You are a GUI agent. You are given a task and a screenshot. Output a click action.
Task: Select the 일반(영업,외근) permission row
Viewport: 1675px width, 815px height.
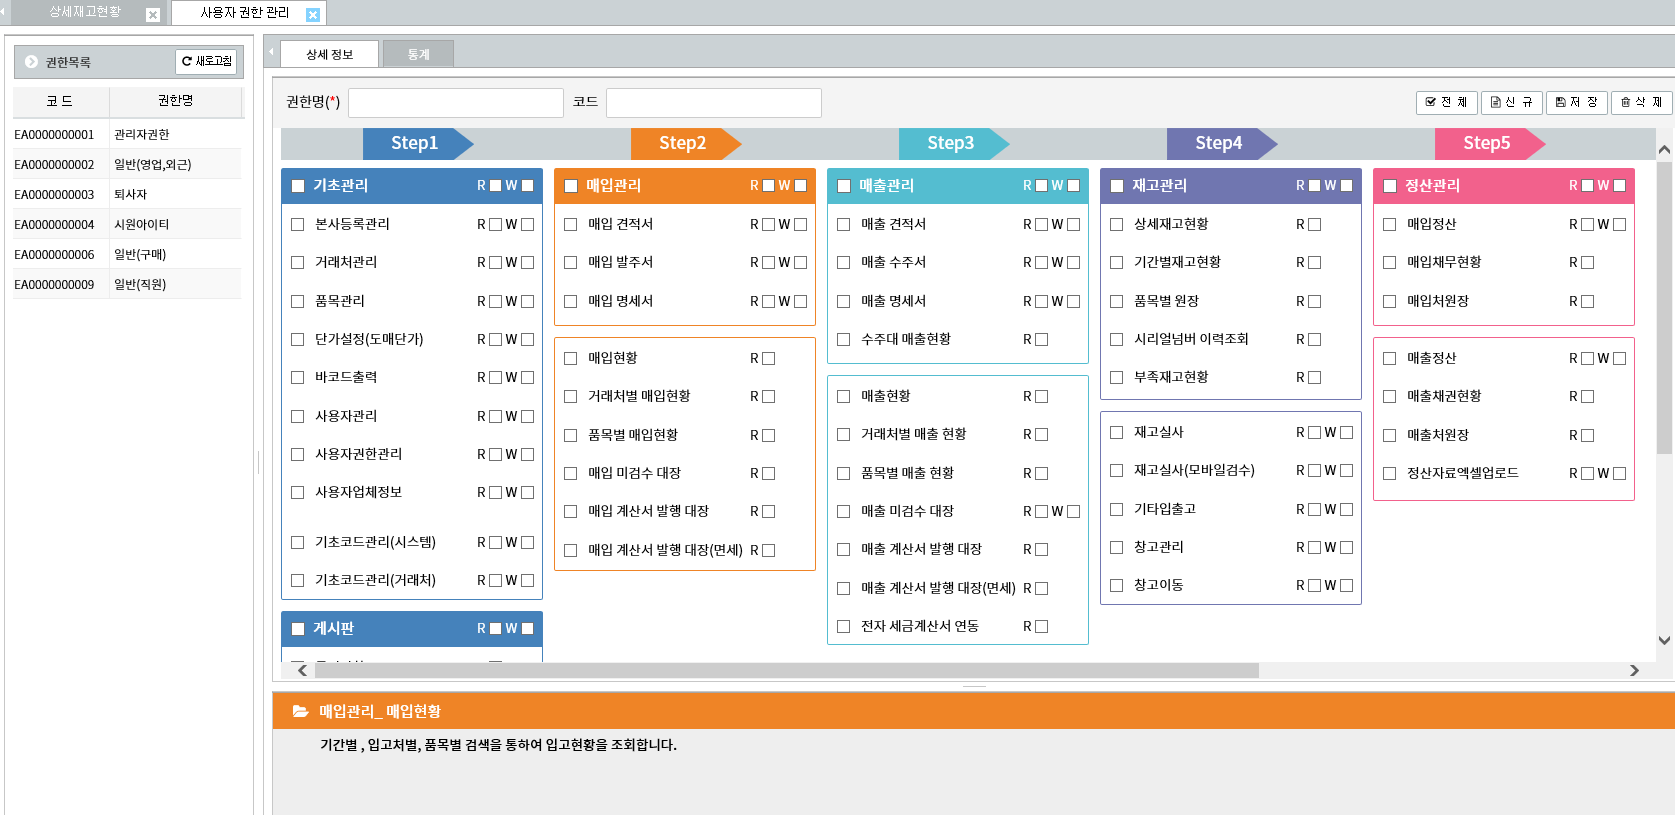127,164
